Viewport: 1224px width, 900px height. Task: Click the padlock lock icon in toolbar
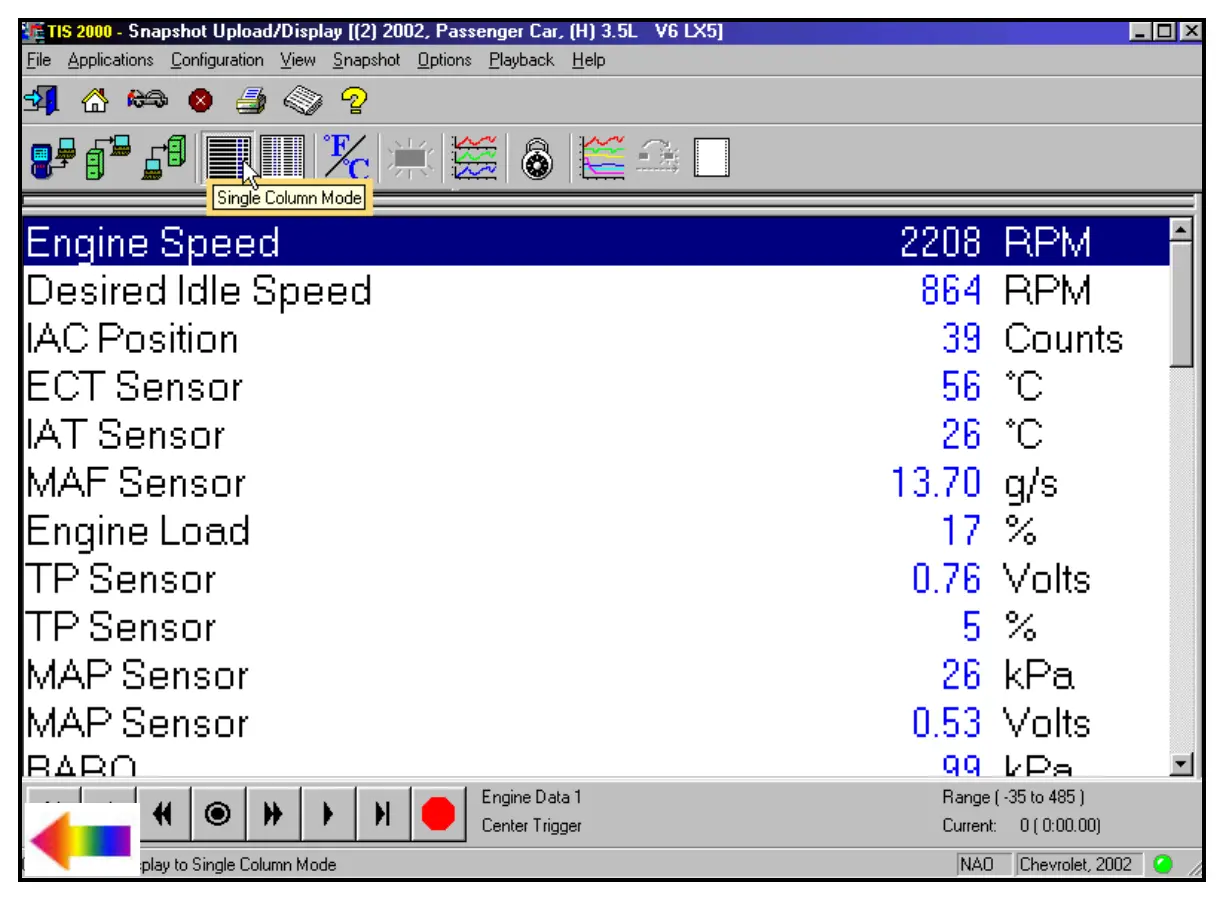pyautogui.click(x=538, y=158)
